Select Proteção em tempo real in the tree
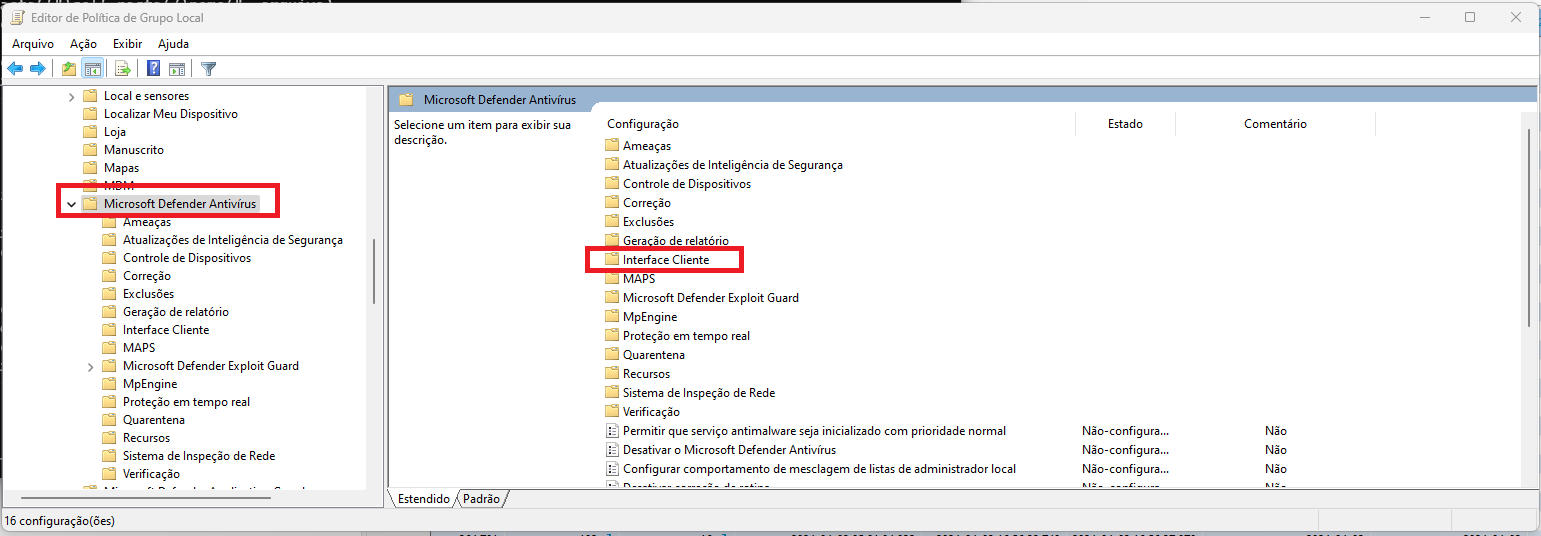This screenshot has width=1541, height=536. point(186,402)
